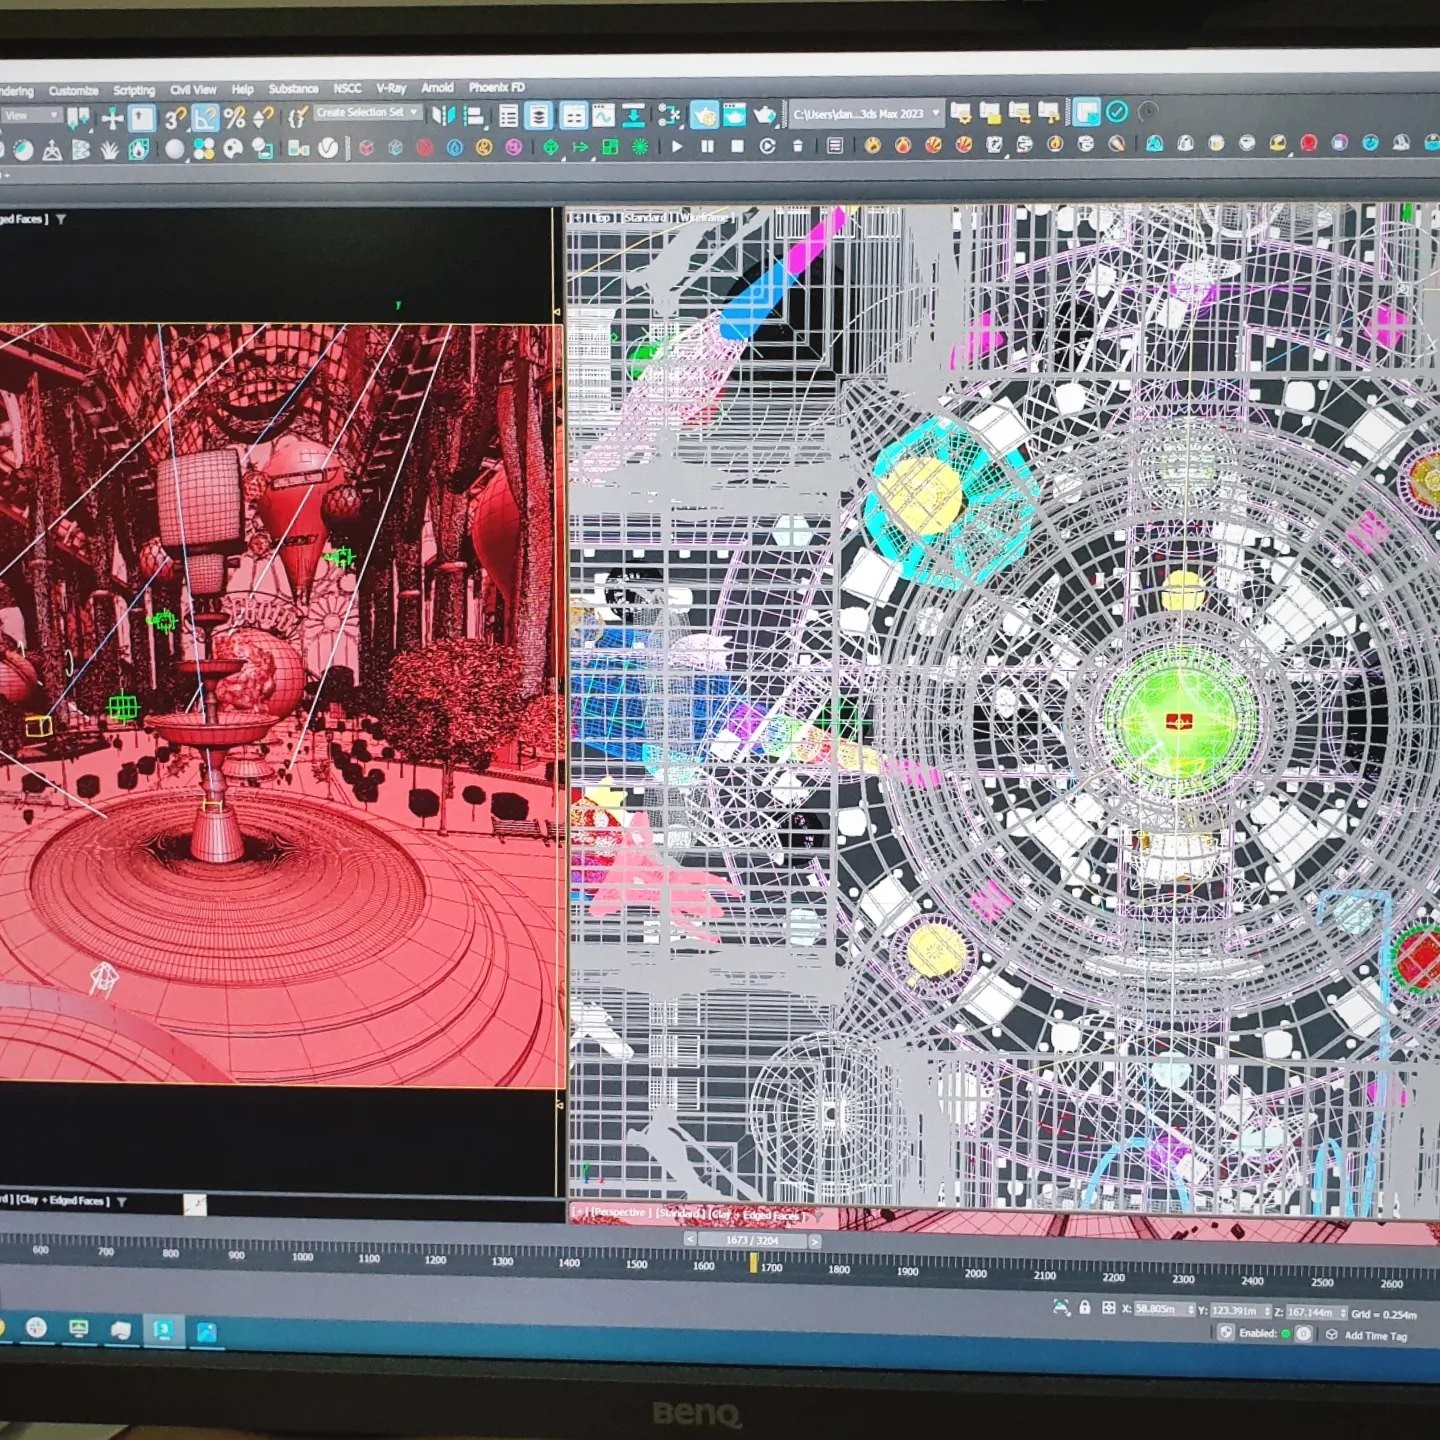Image resolution: width=1440 pixels, height=1440 pixels.
Task: Click the Render Setup teapot icon
Action: pyautogui.click(x=704, y=116)
